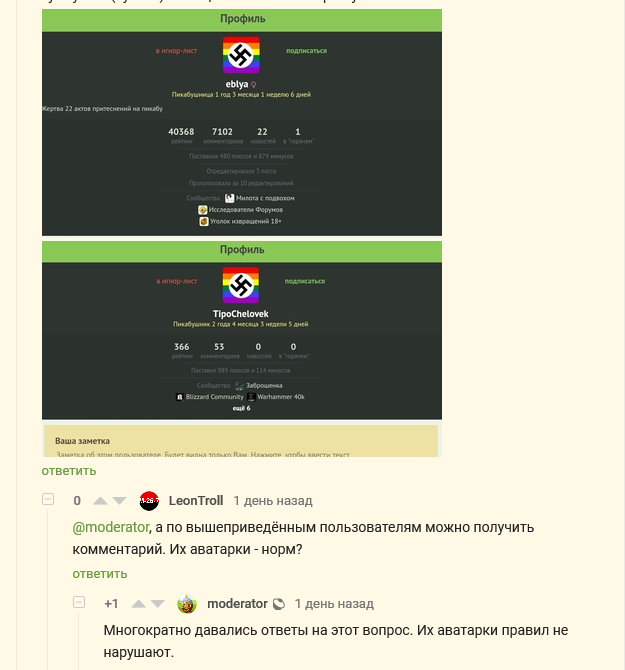The width and height of the screenshot is (625, 670).
Task: Click LeonTroll's comment timestamp
Action: [x=273, y=501]
